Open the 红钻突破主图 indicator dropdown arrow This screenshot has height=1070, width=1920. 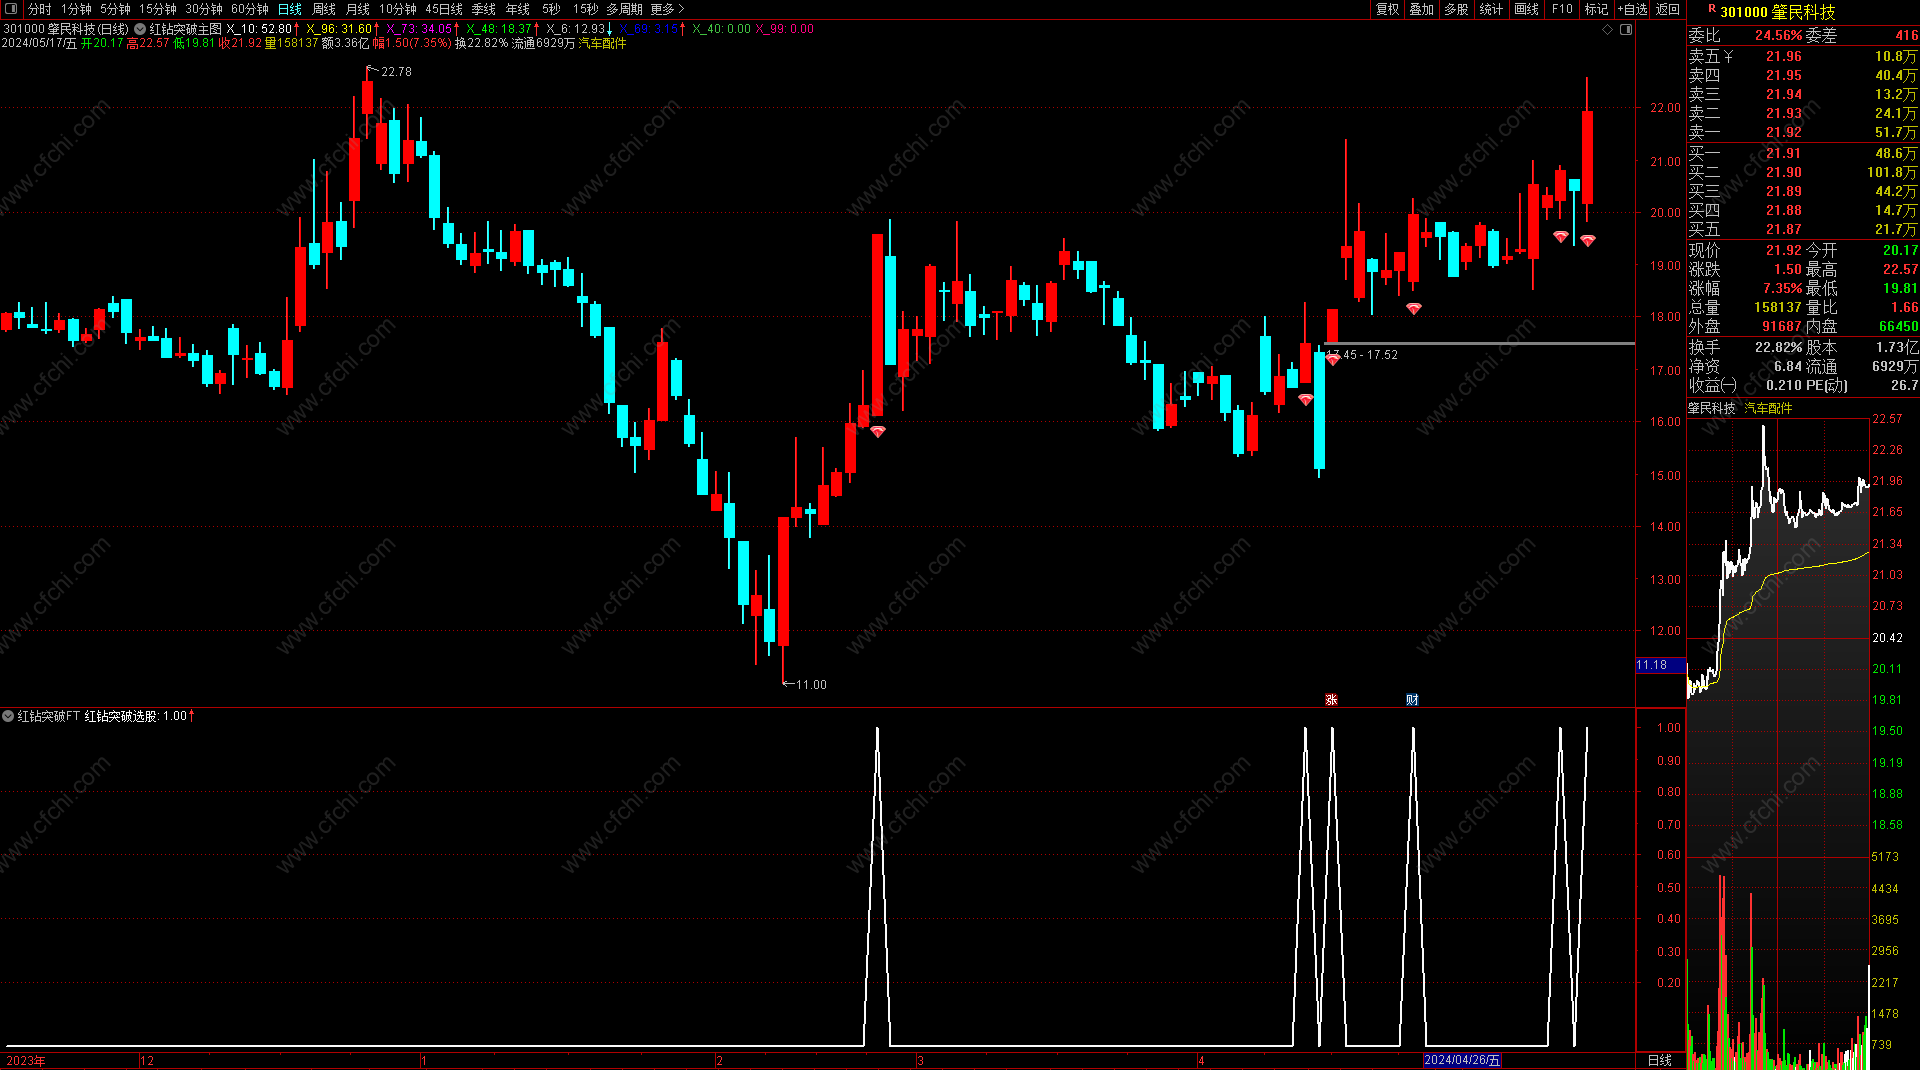(140, 30)
